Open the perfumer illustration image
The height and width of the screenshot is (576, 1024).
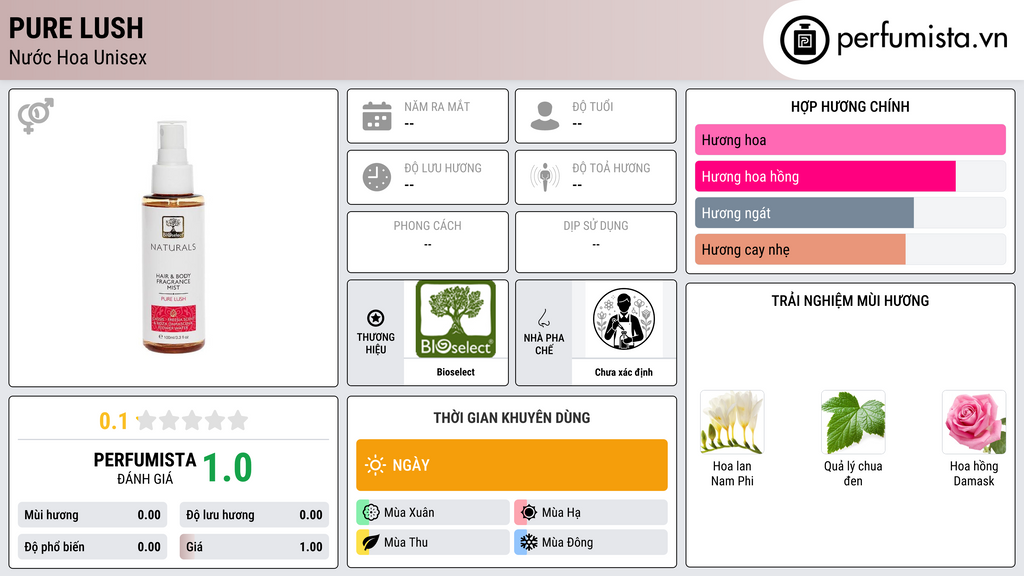coord(624,319)
